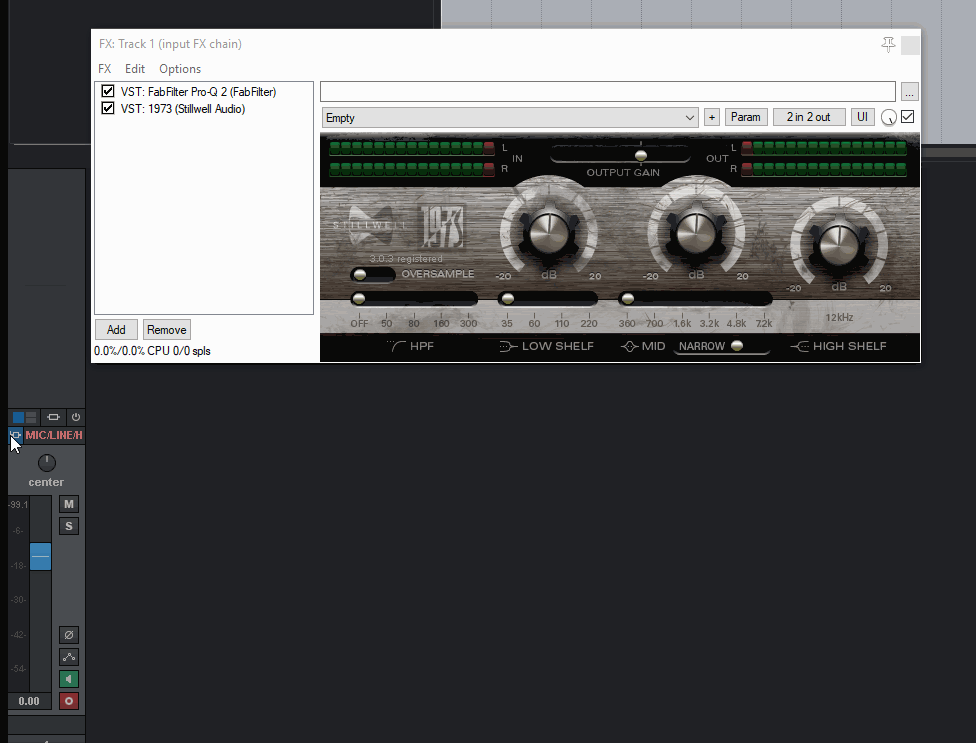Open the Empty preset dropdown
Image resolution: width=976 pixels, height=743 pixels.
(x=510, y=118)
